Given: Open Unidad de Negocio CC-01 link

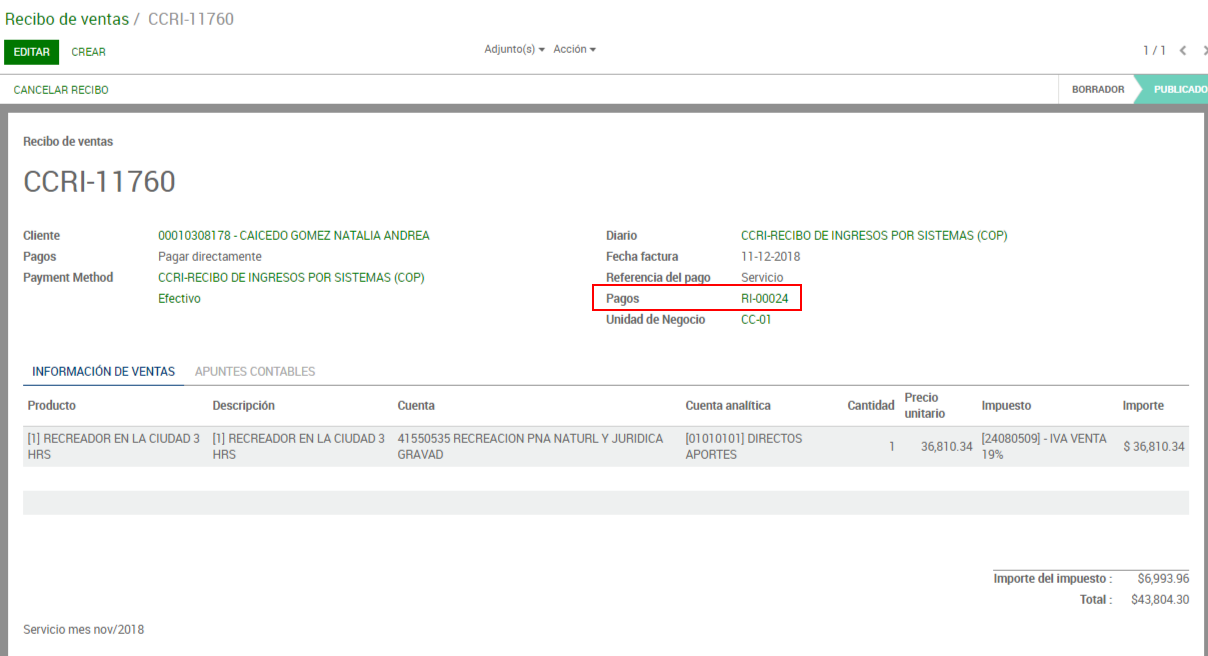Looking at the screenshot, I should pyautogui.click(x=756, y=320).
